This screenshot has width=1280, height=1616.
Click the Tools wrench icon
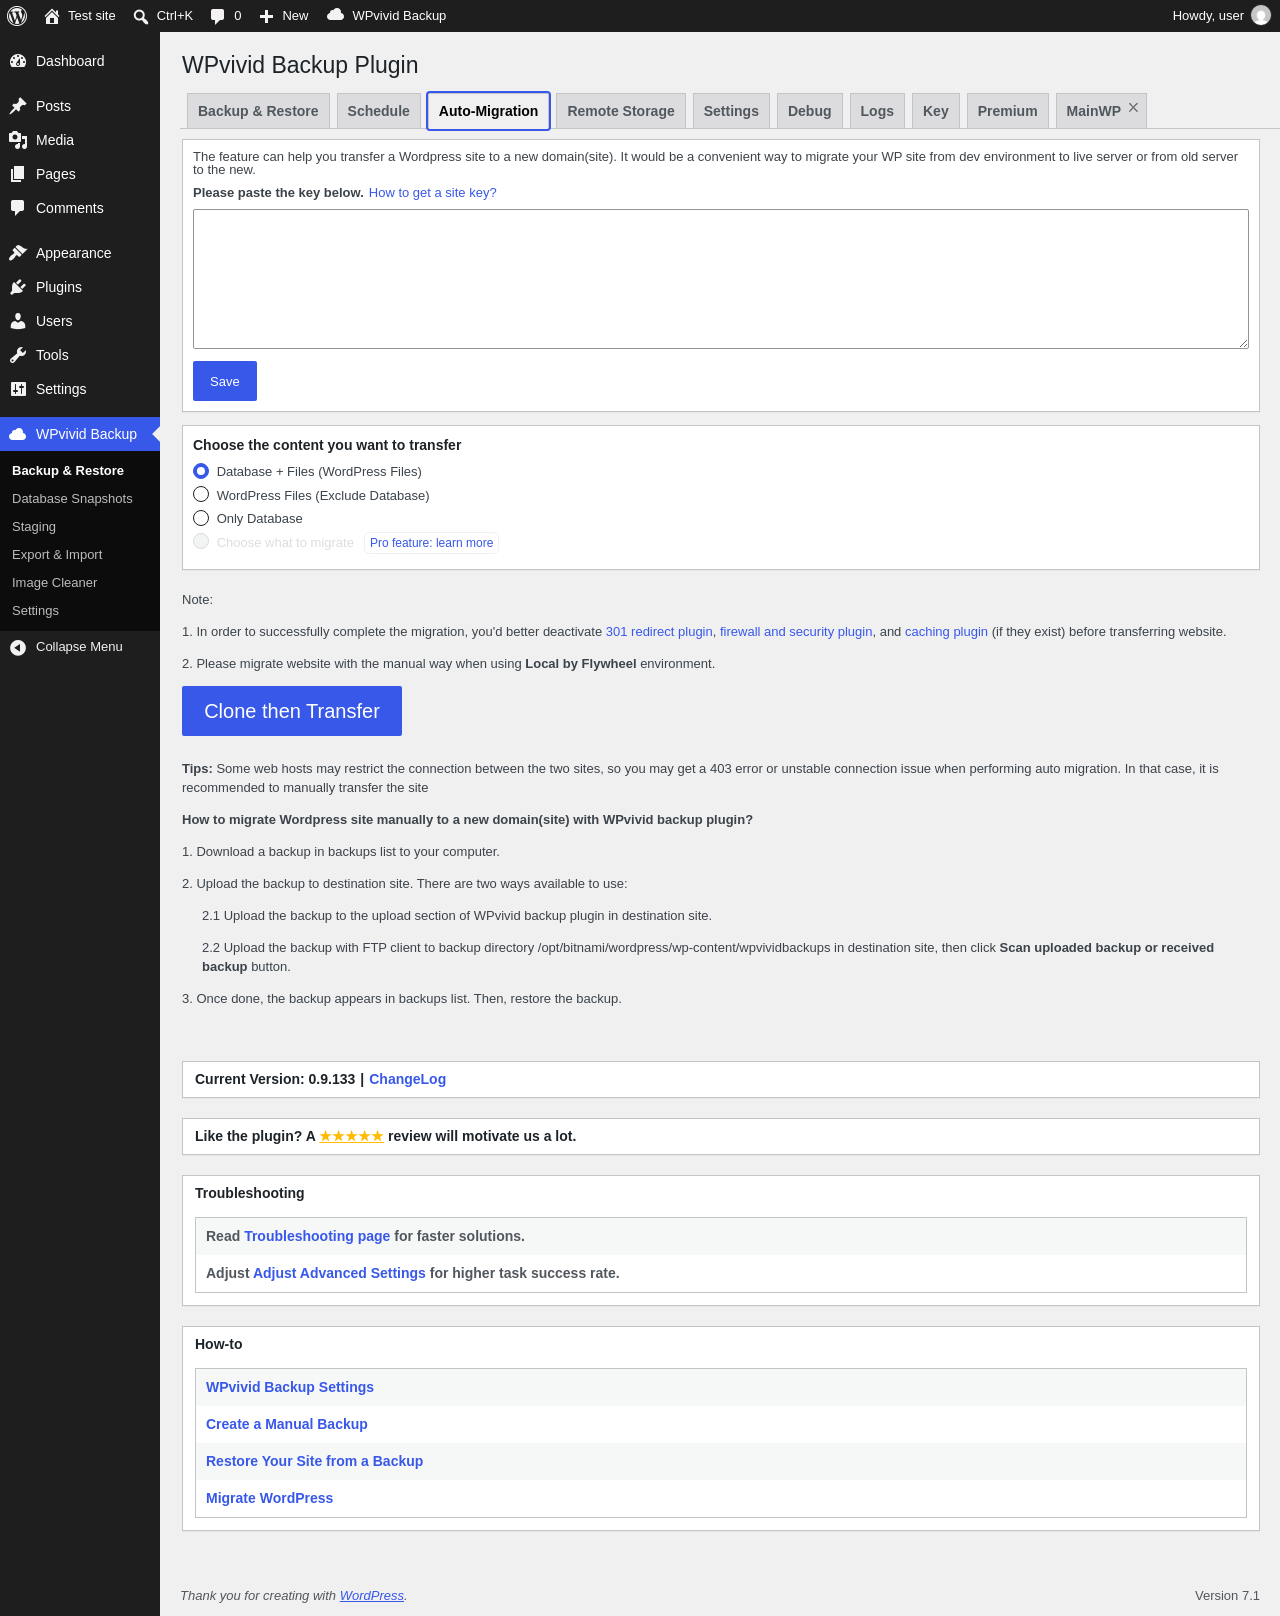(x=18, y=355)
